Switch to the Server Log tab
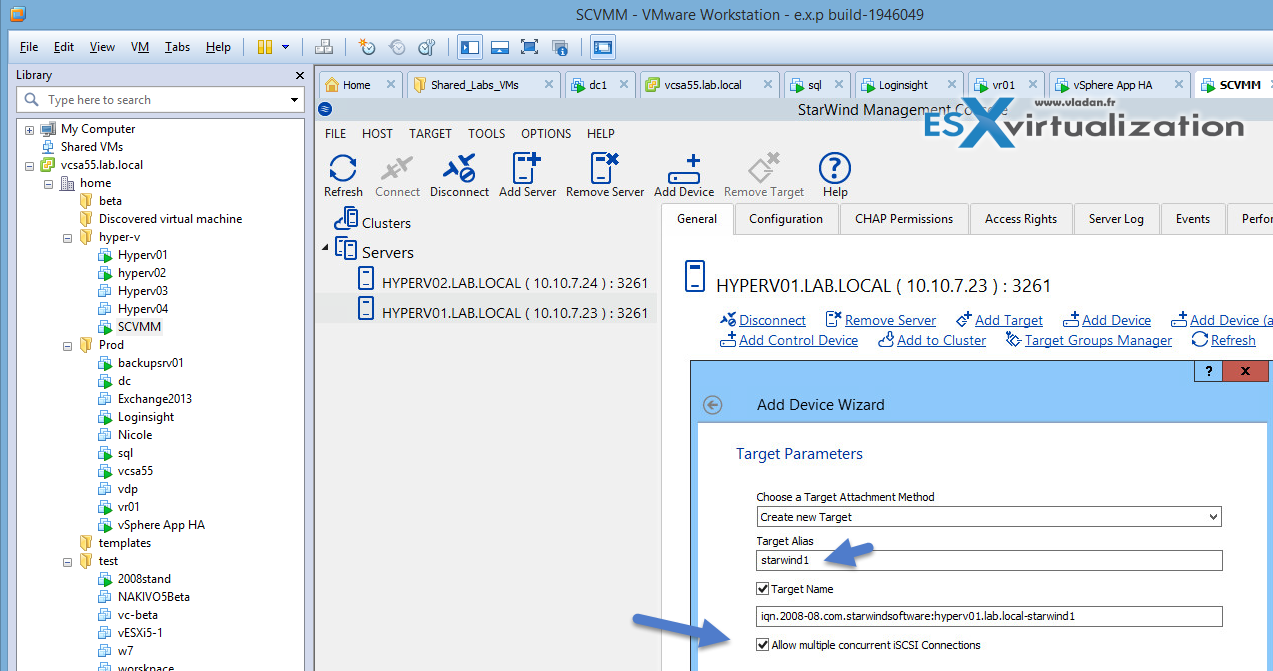 (x=1117, y=219)
